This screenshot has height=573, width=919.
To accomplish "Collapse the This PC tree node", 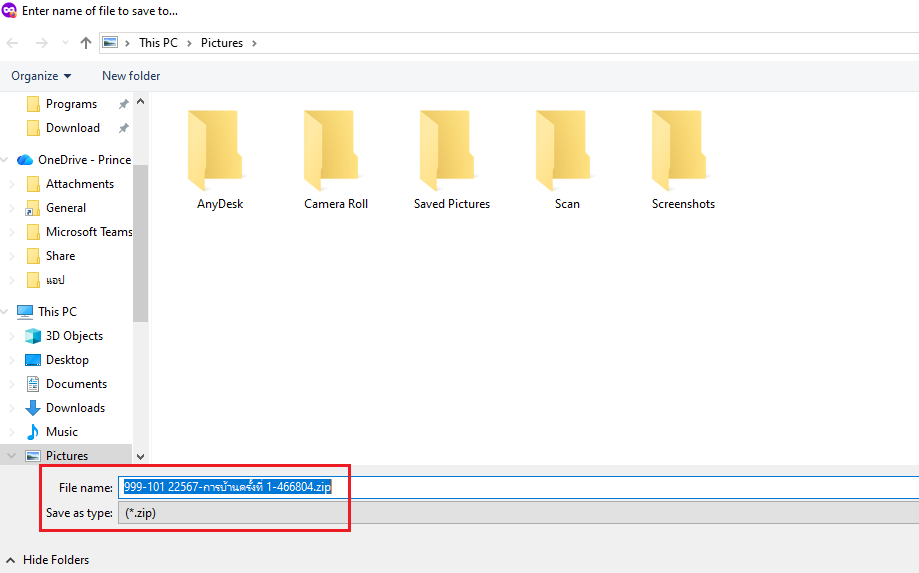I will tap(5, 312).
